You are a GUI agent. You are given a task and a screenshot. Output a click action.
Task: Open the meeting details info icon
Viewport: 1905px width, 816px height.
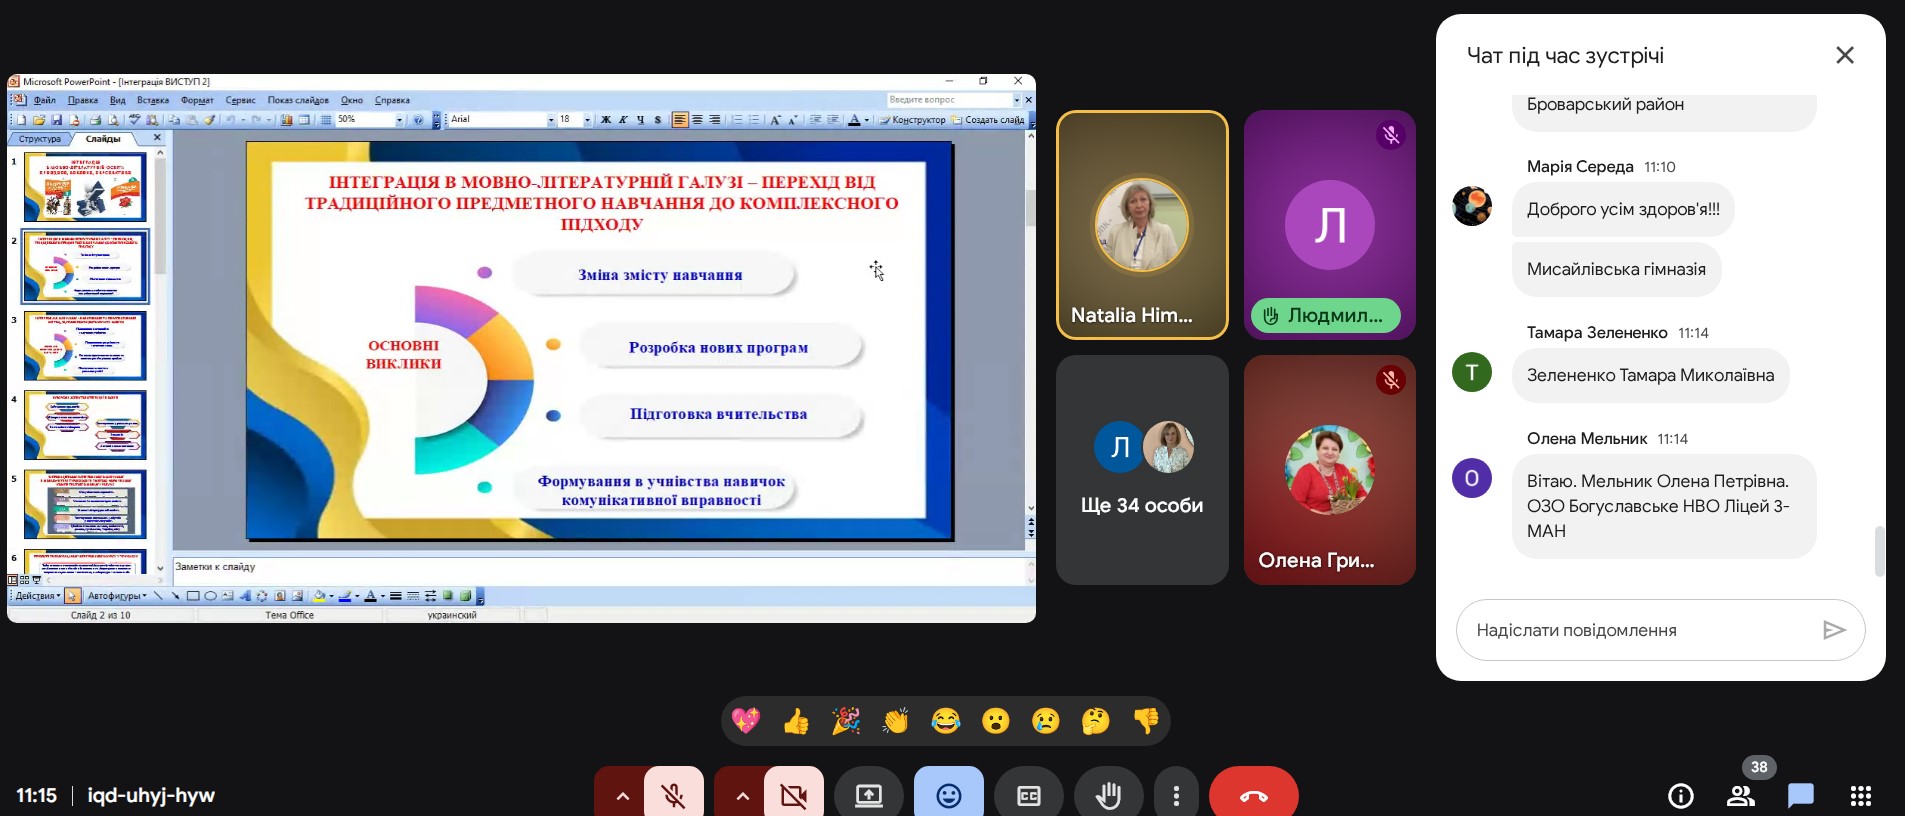pos(1681,795)
